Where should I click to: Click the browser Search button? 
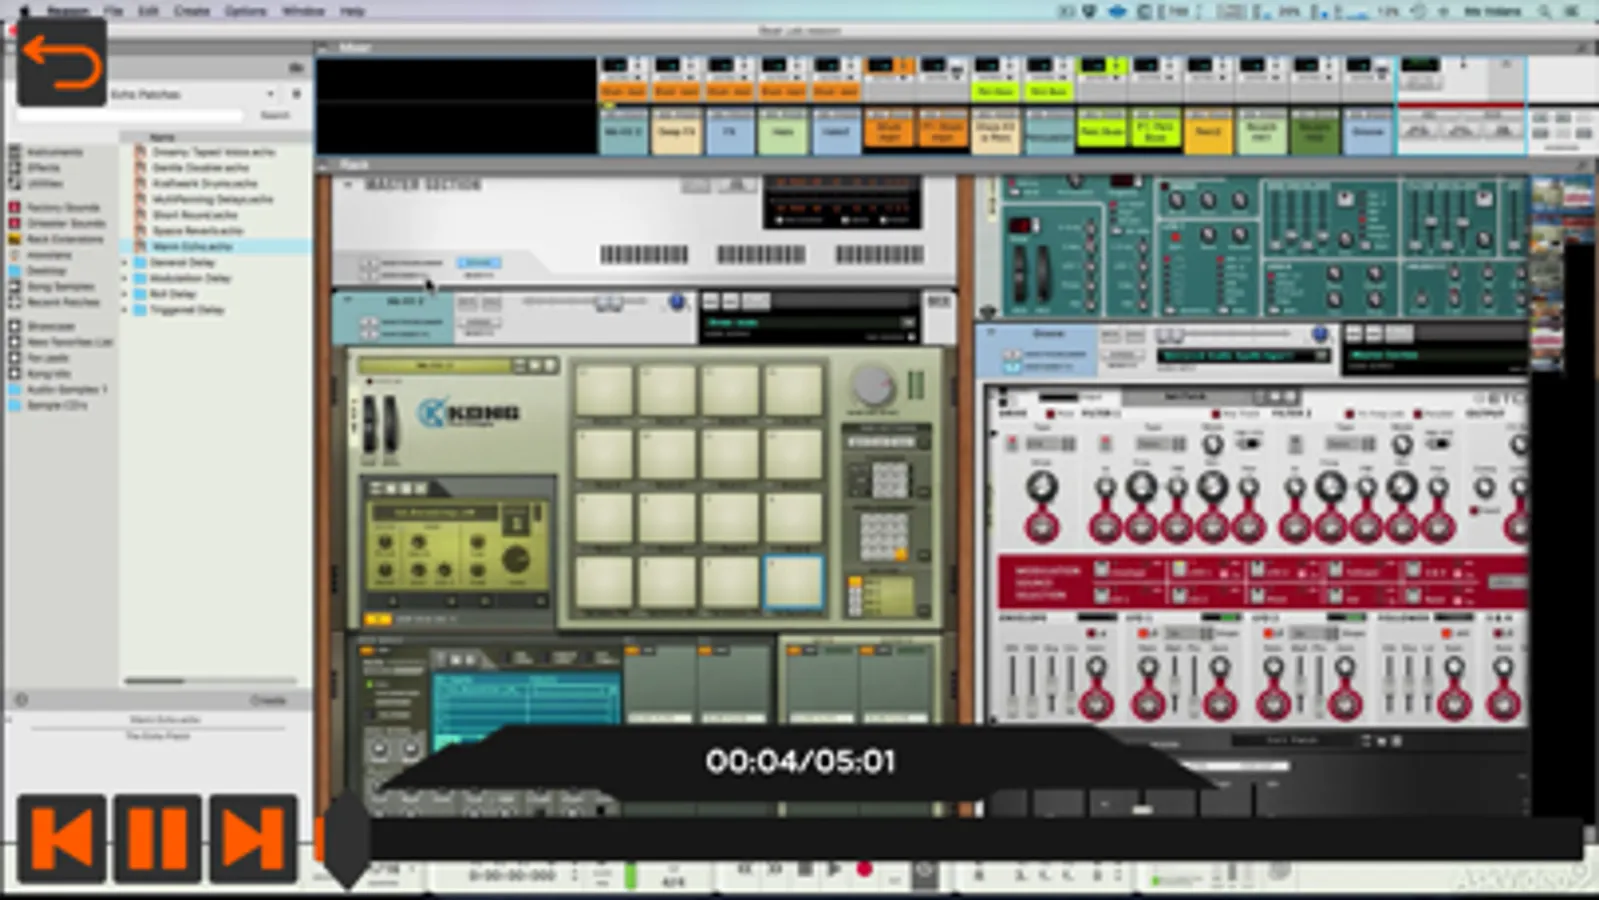point(274,116)
